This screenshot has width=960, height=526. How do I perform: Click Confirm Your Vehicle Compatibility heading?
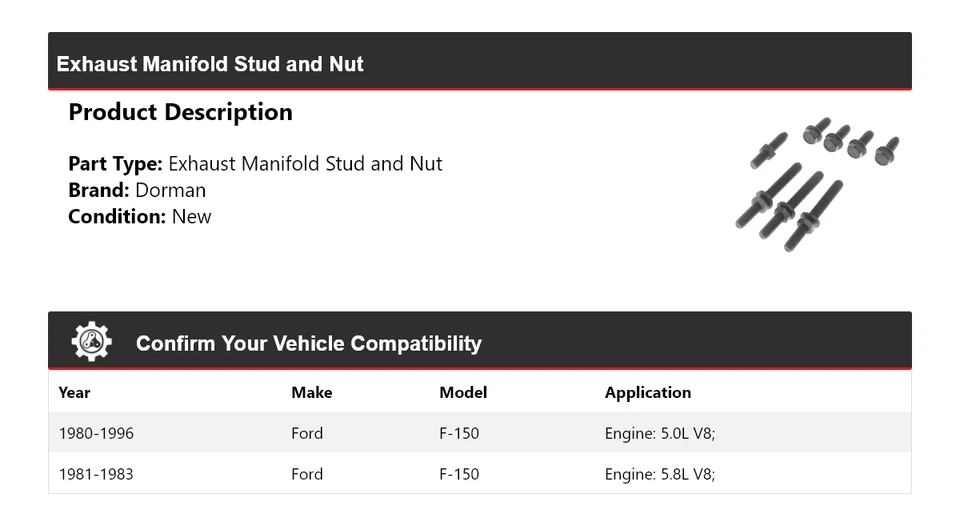pyautogui.click(x=308, y=344)
